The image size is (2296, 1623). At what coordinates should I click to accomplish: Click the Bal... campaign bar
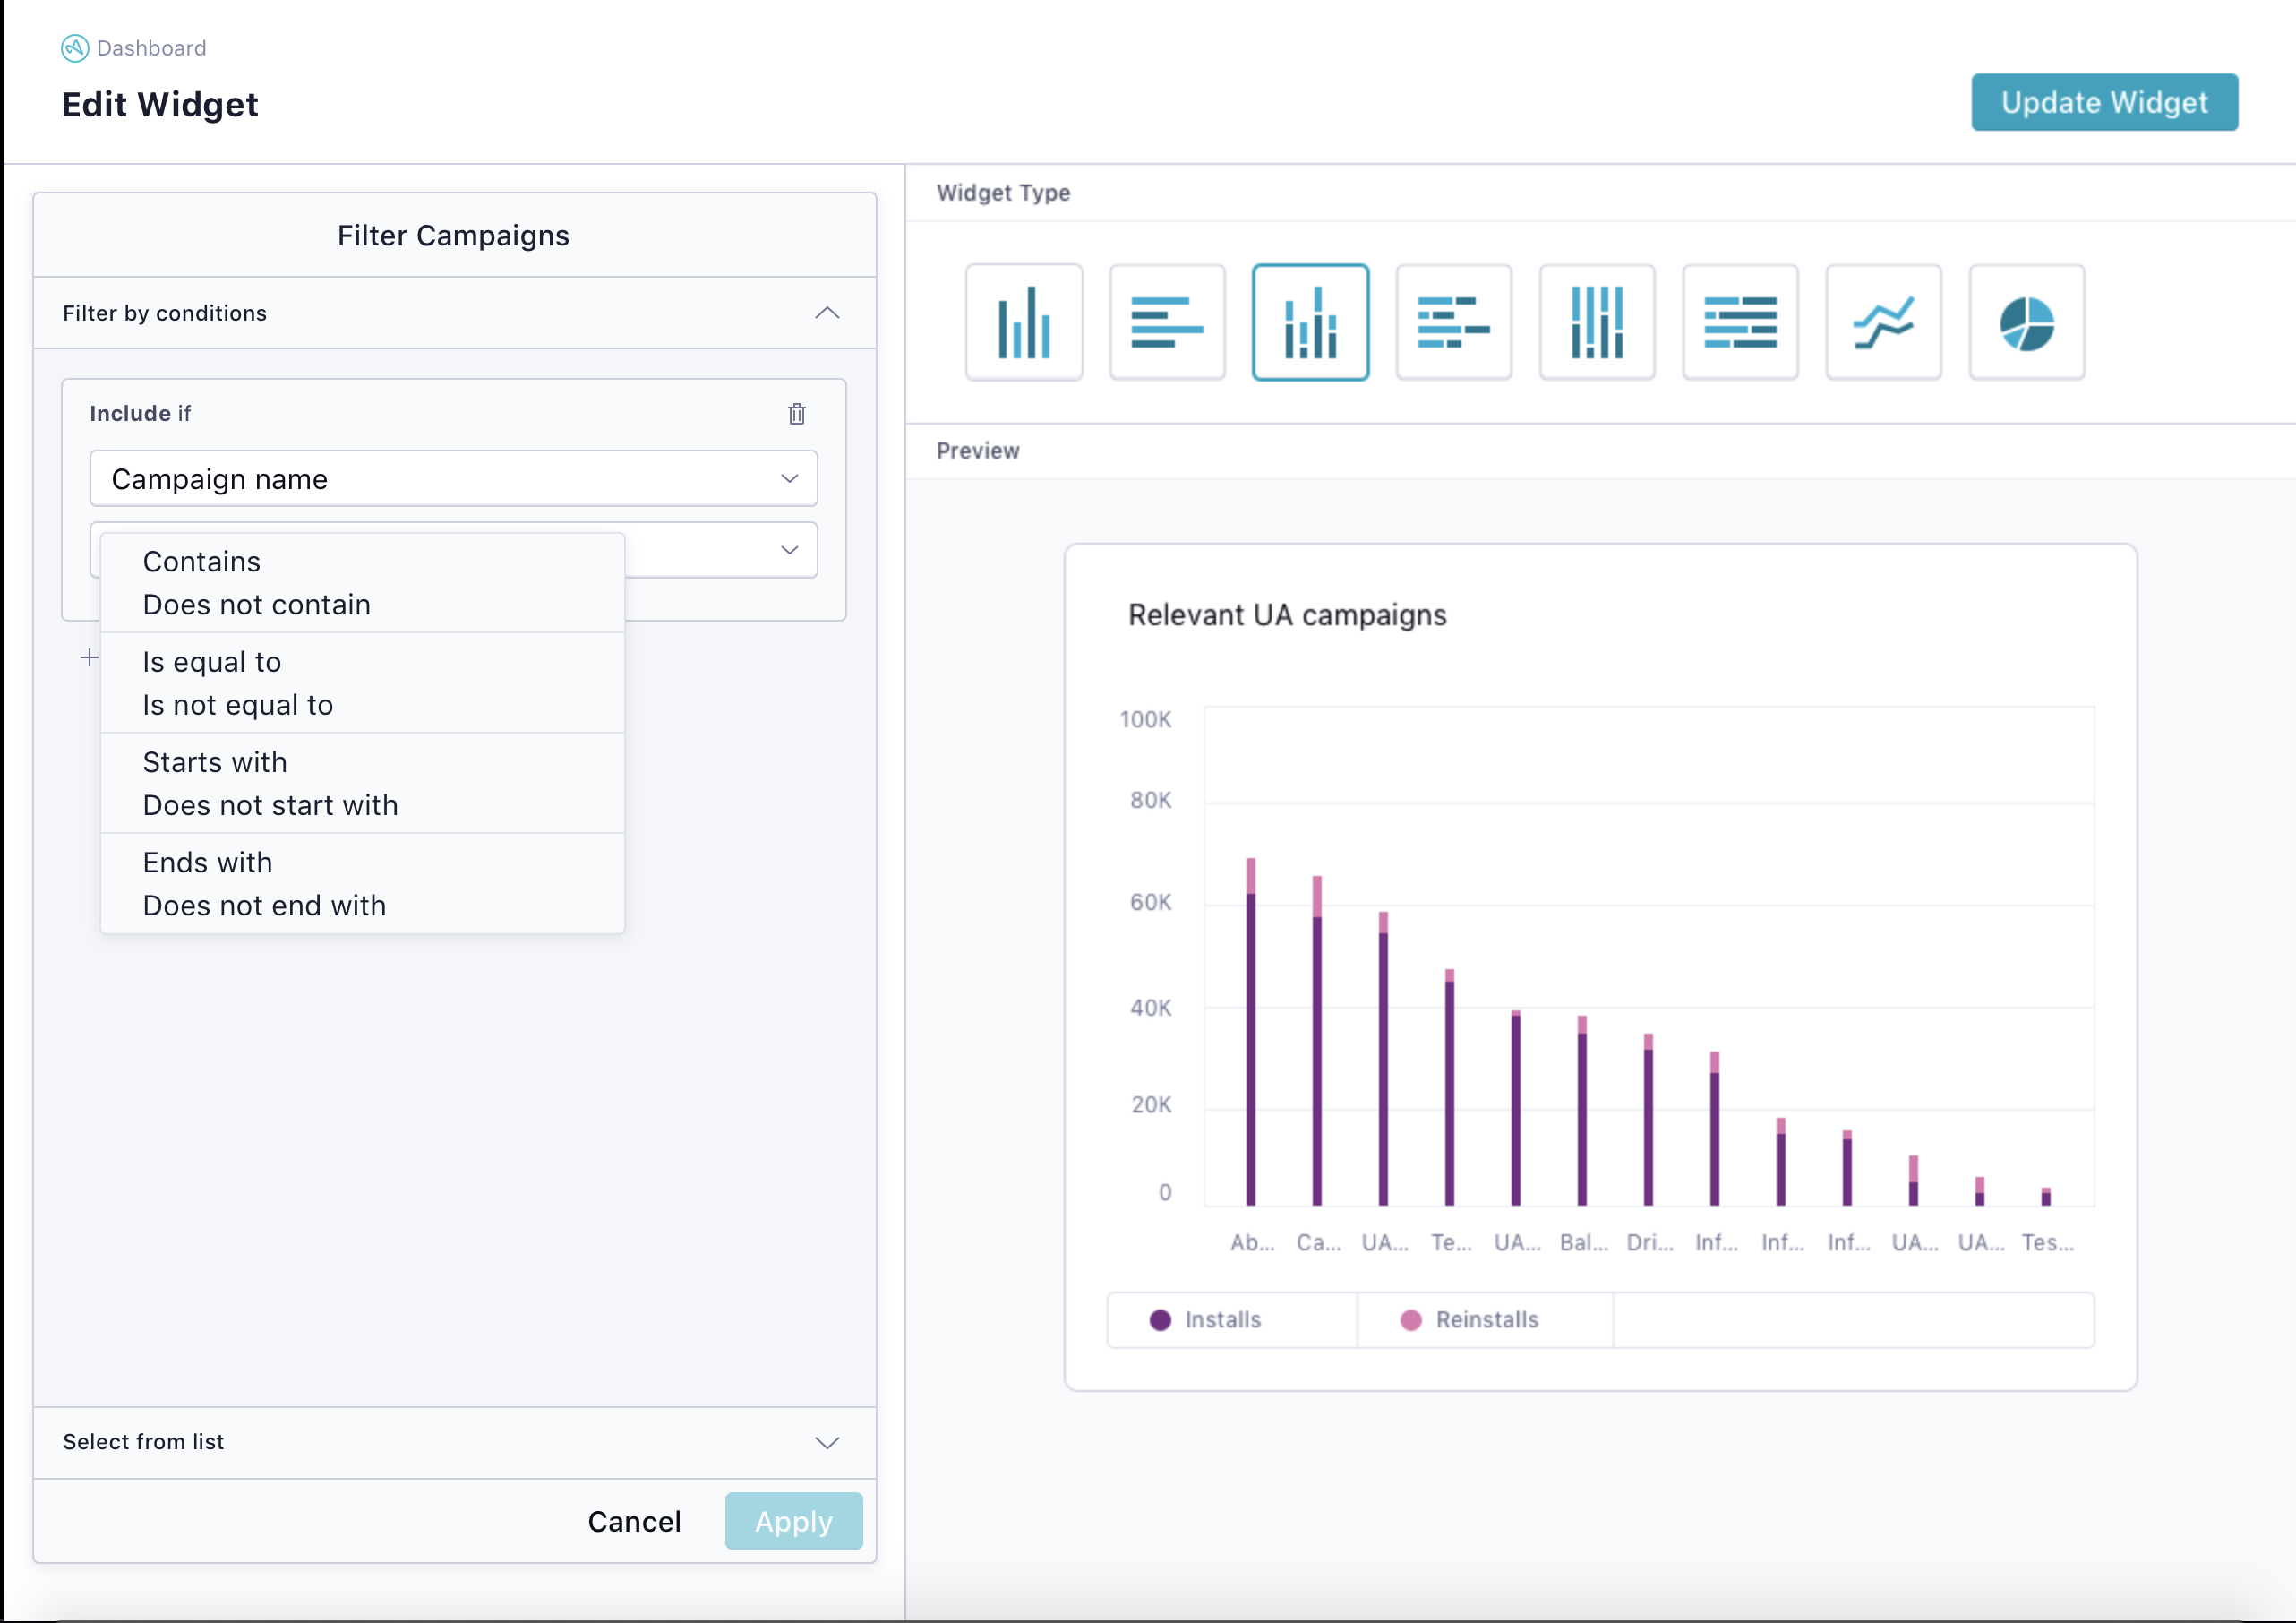[x=1582, y=1111]
